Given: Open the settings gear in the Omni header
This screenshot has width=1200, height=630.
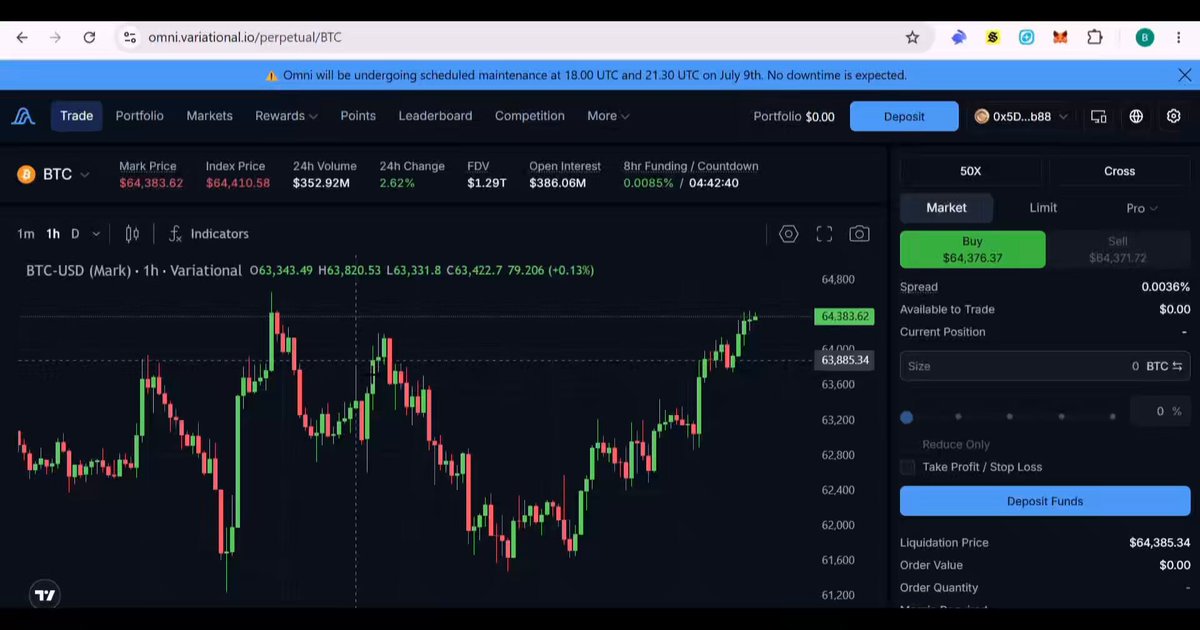Looking at the screenshot, I should 1174,116.
